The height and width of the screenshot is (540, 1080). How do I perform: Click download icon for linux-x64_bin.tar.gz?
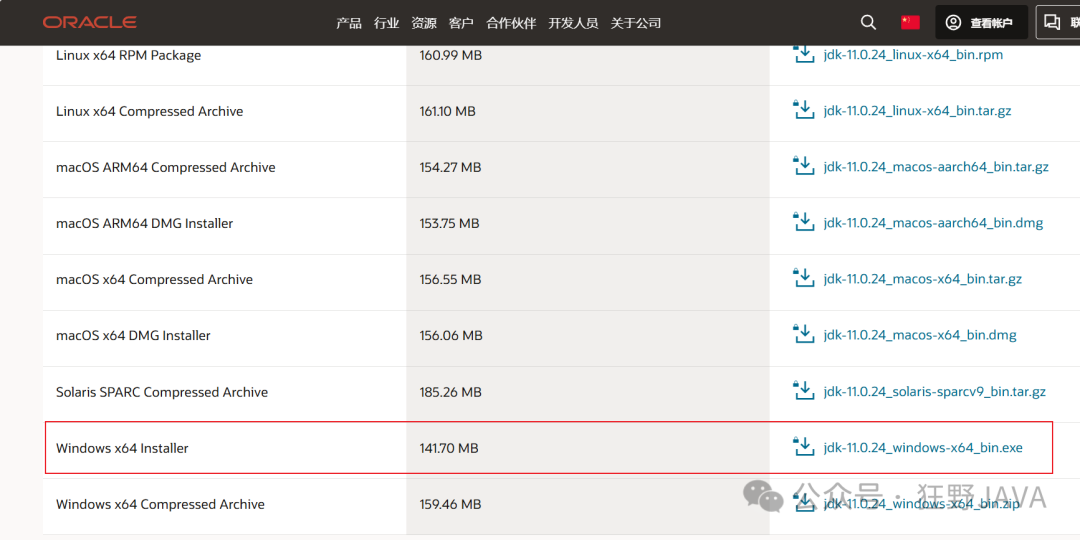click(x=804, y=110)
